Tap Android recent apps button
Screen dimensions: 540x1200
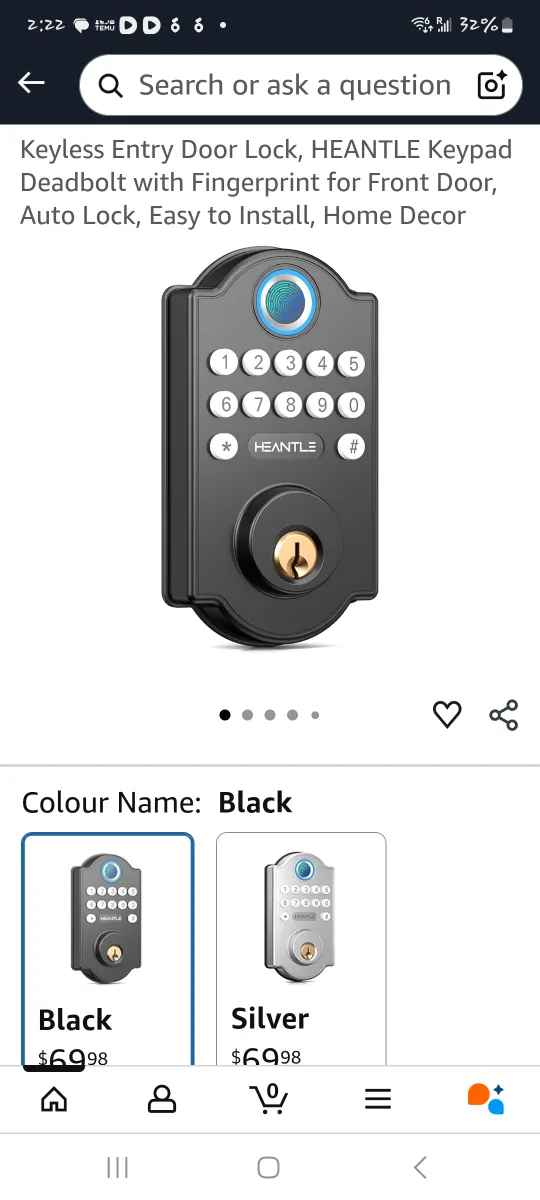(118, 1167)
